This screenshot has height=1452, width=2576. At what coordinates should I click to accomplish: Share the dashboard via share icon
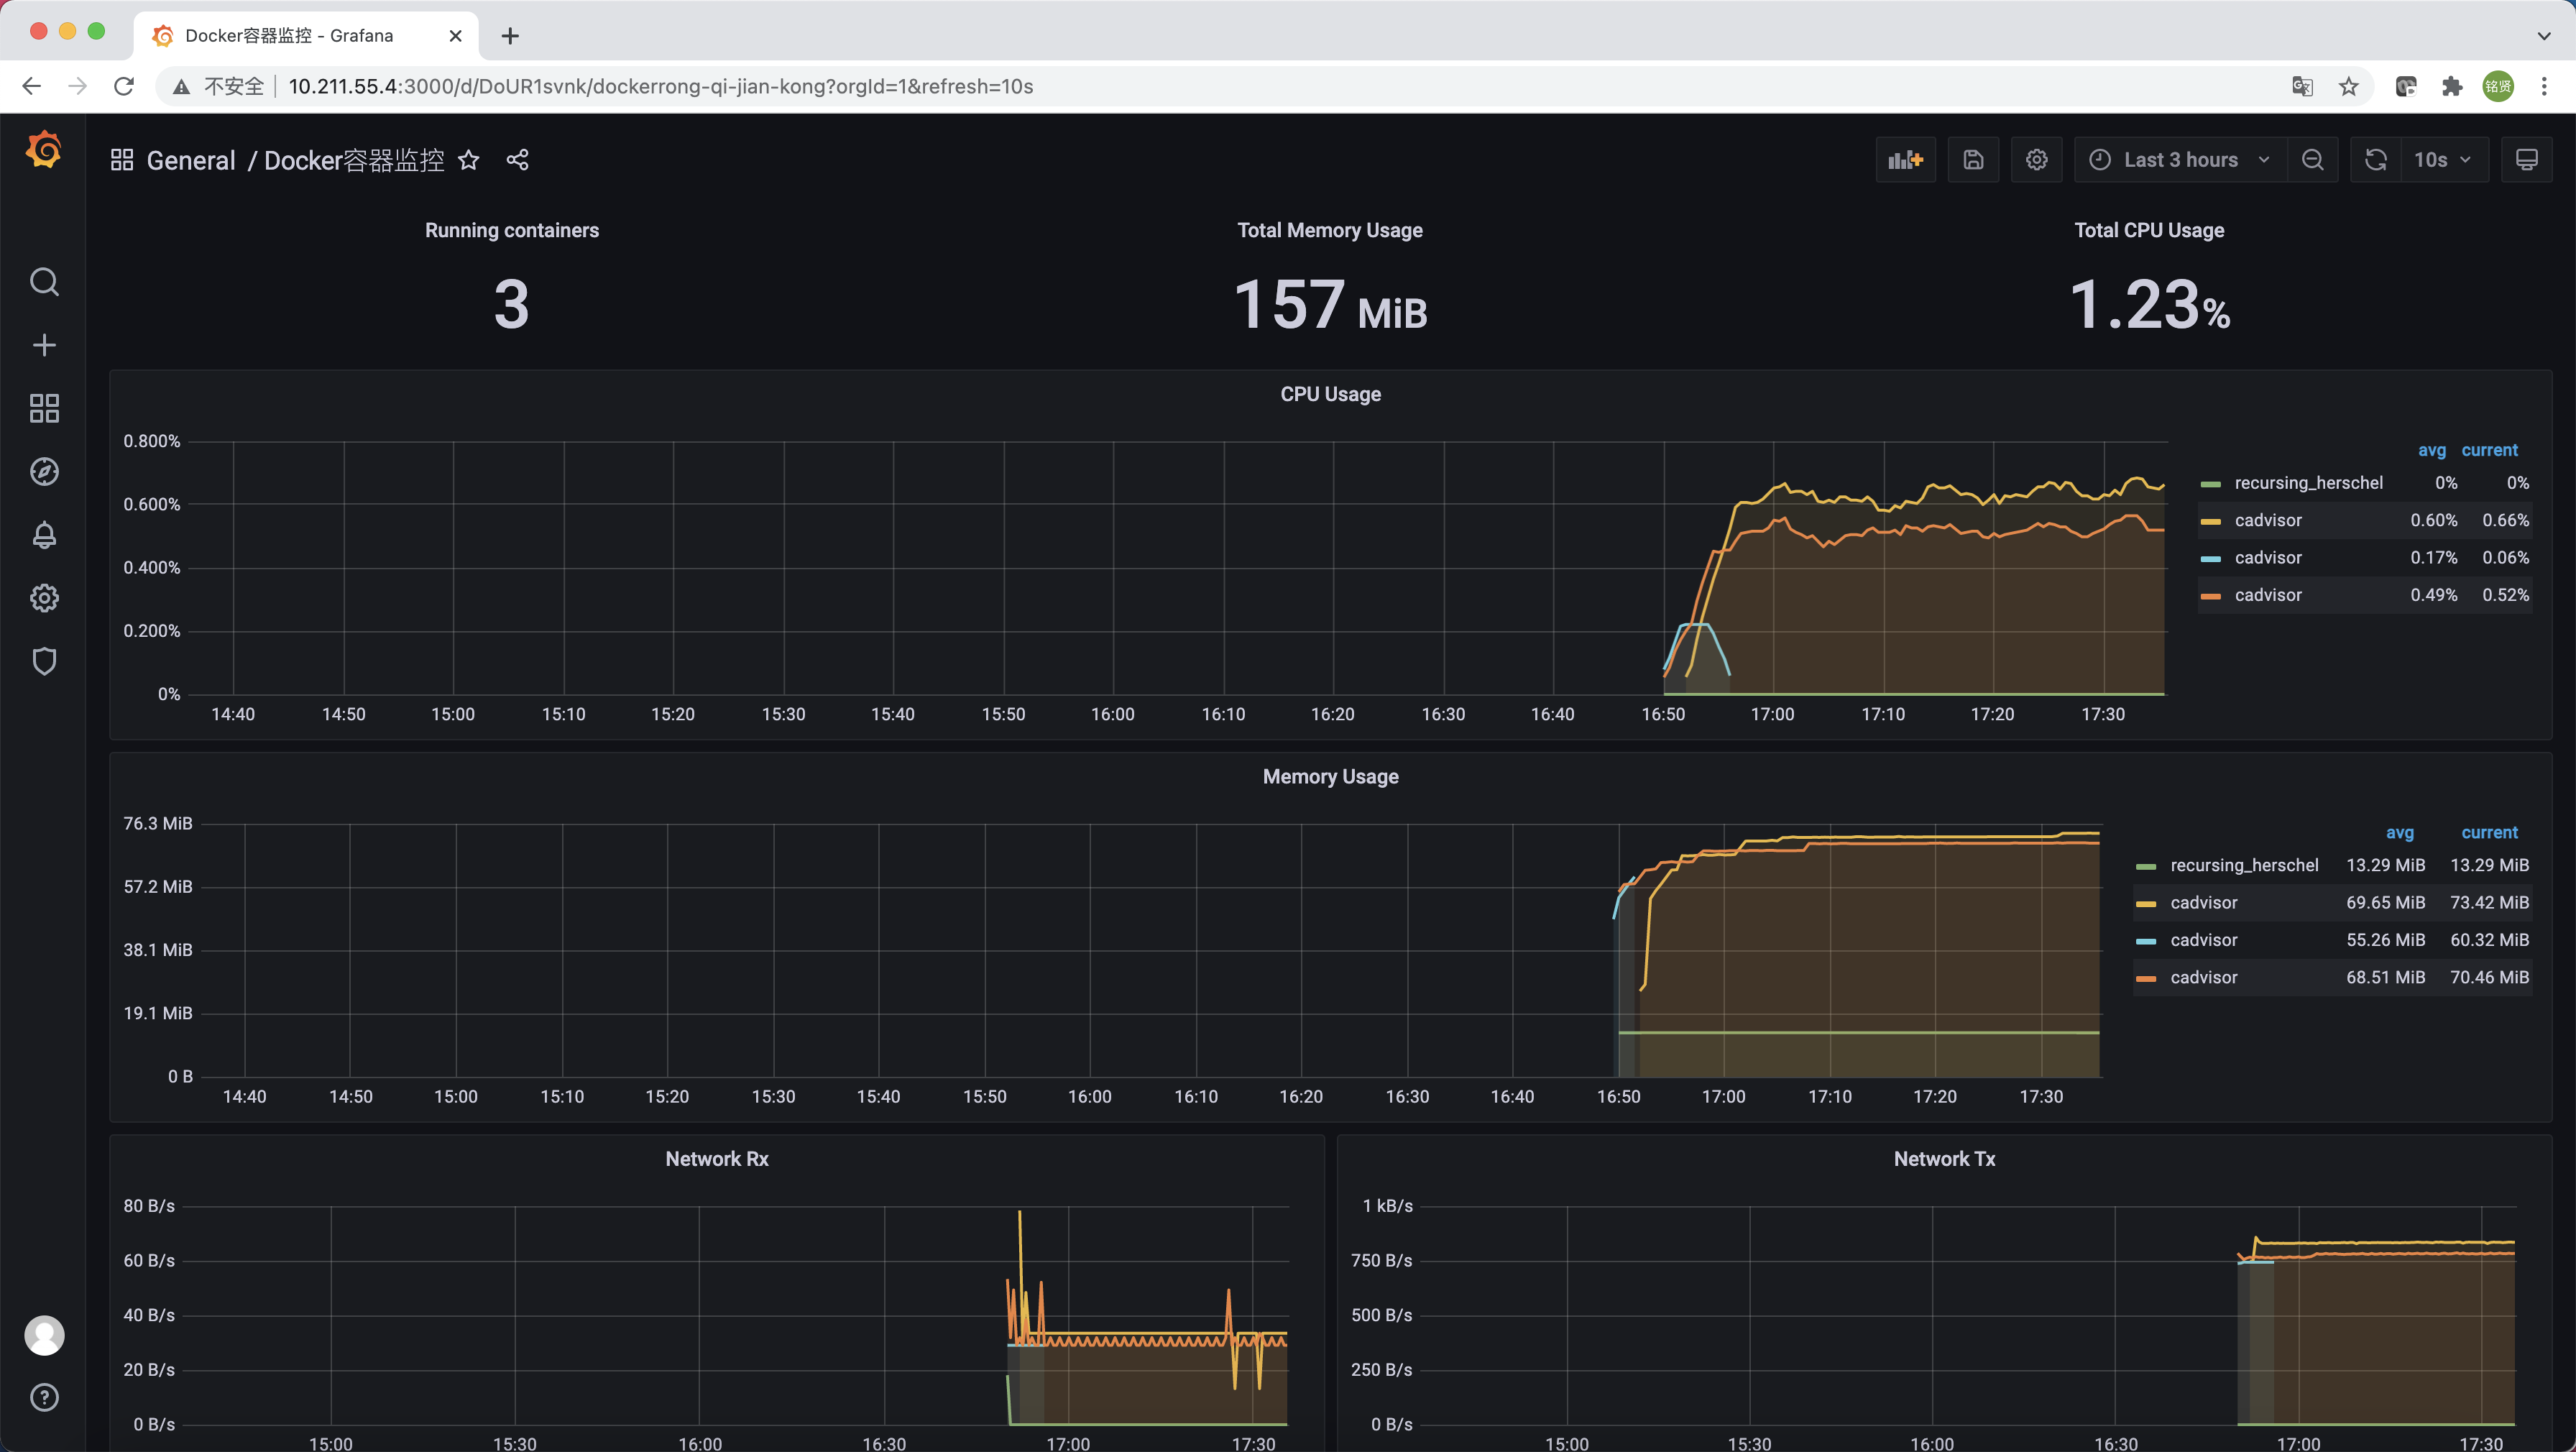[x=517, y=160]
